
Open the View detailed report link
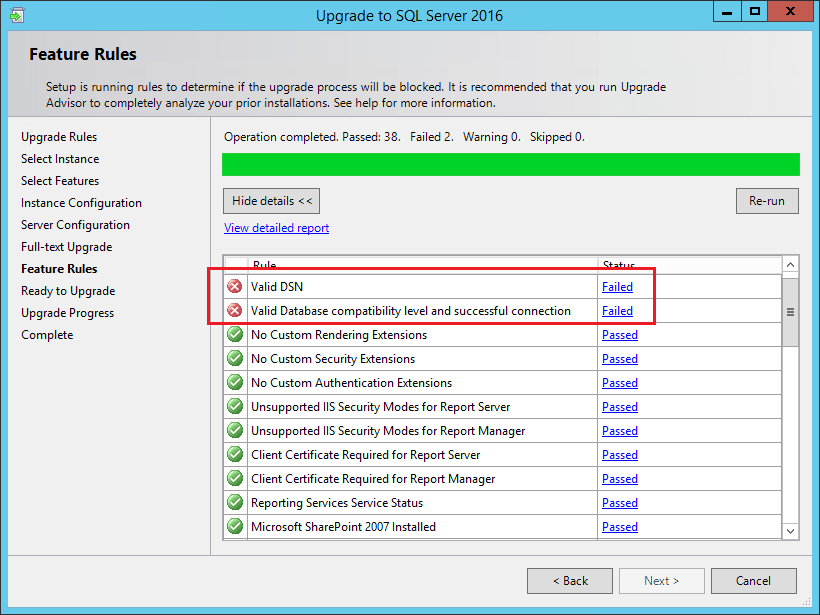[x=276, y=227]
